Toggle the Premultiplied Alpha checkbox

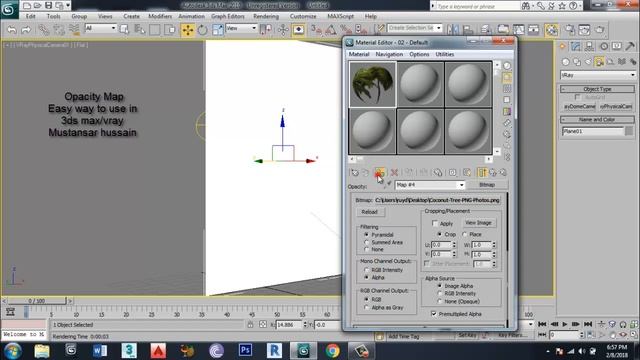434,314
